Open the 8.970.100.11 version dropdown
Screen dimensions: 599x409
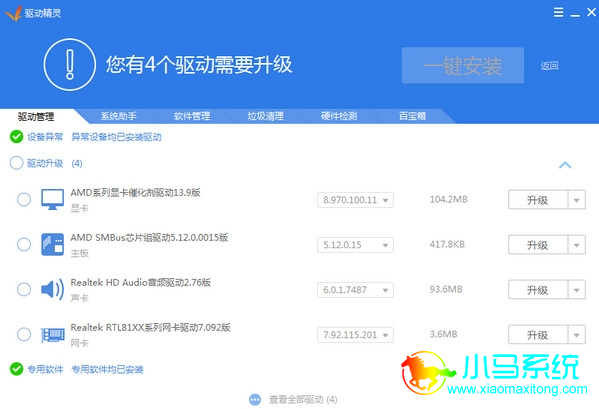pos(355,200)
